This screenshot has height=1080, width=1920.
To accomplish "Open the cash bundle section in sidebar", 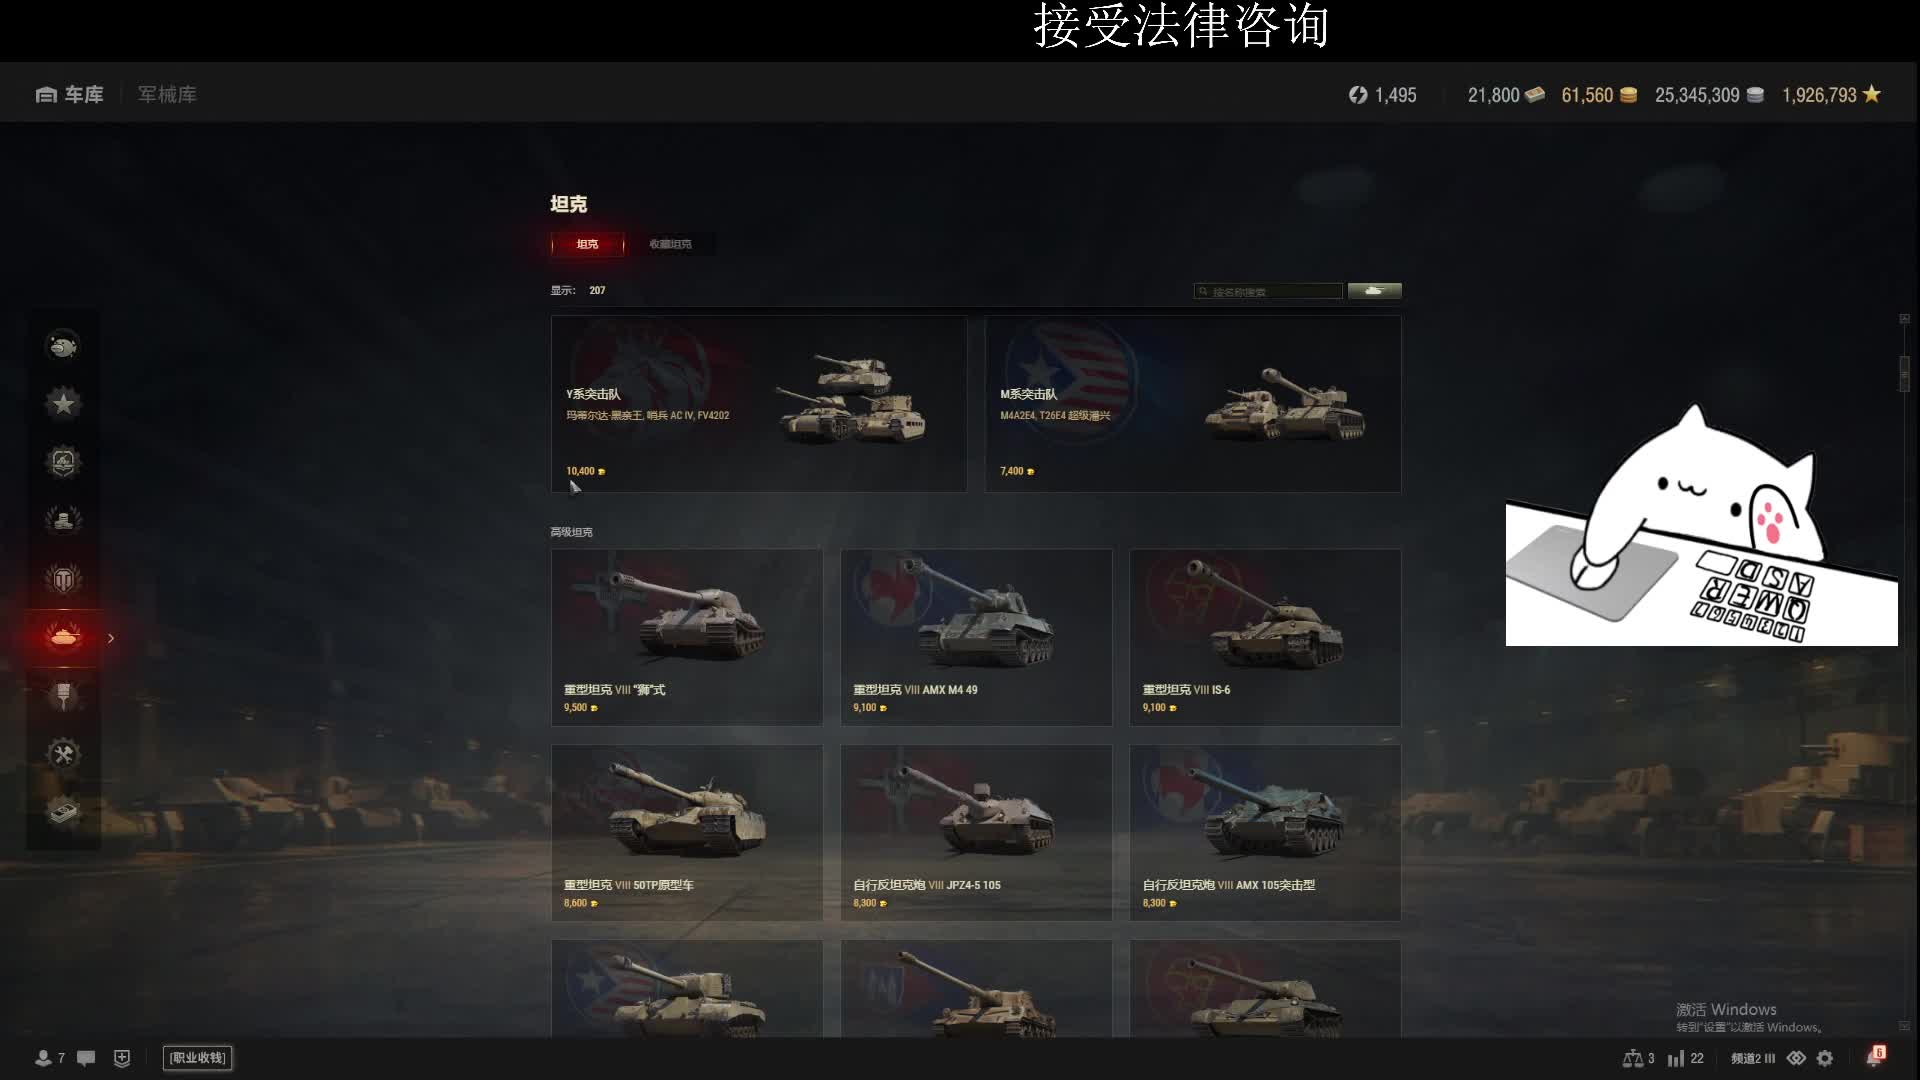I will [x=63, y=812].
